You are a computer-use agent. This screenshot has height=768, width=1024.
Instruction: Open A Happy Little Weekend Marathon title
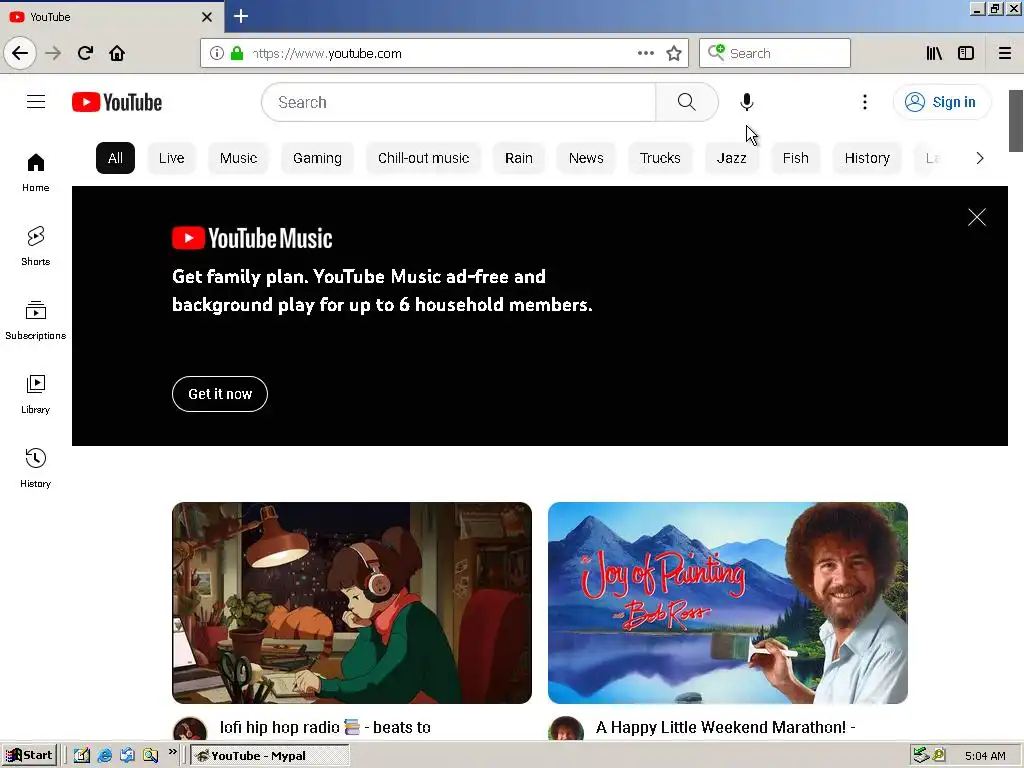726,728
